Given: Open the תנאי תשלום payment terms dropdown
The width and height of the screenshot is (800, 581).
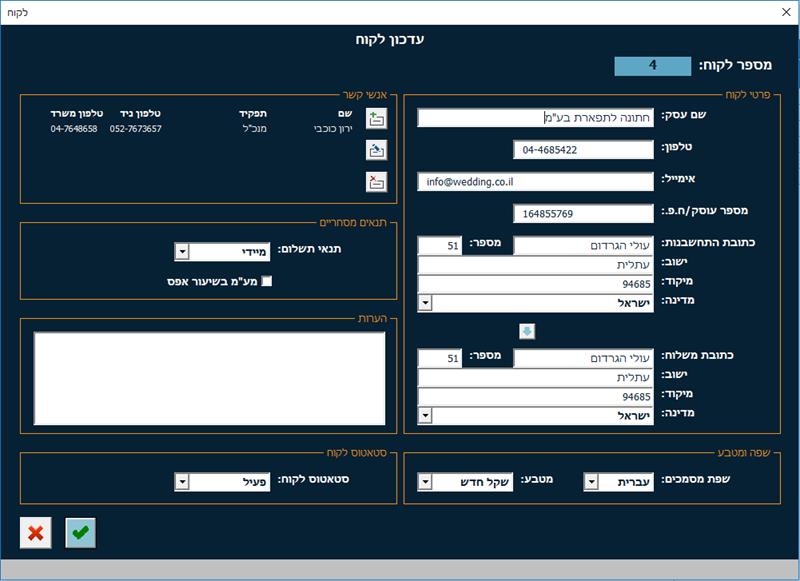Looking at the screenshot, I should tap(182, 251).
